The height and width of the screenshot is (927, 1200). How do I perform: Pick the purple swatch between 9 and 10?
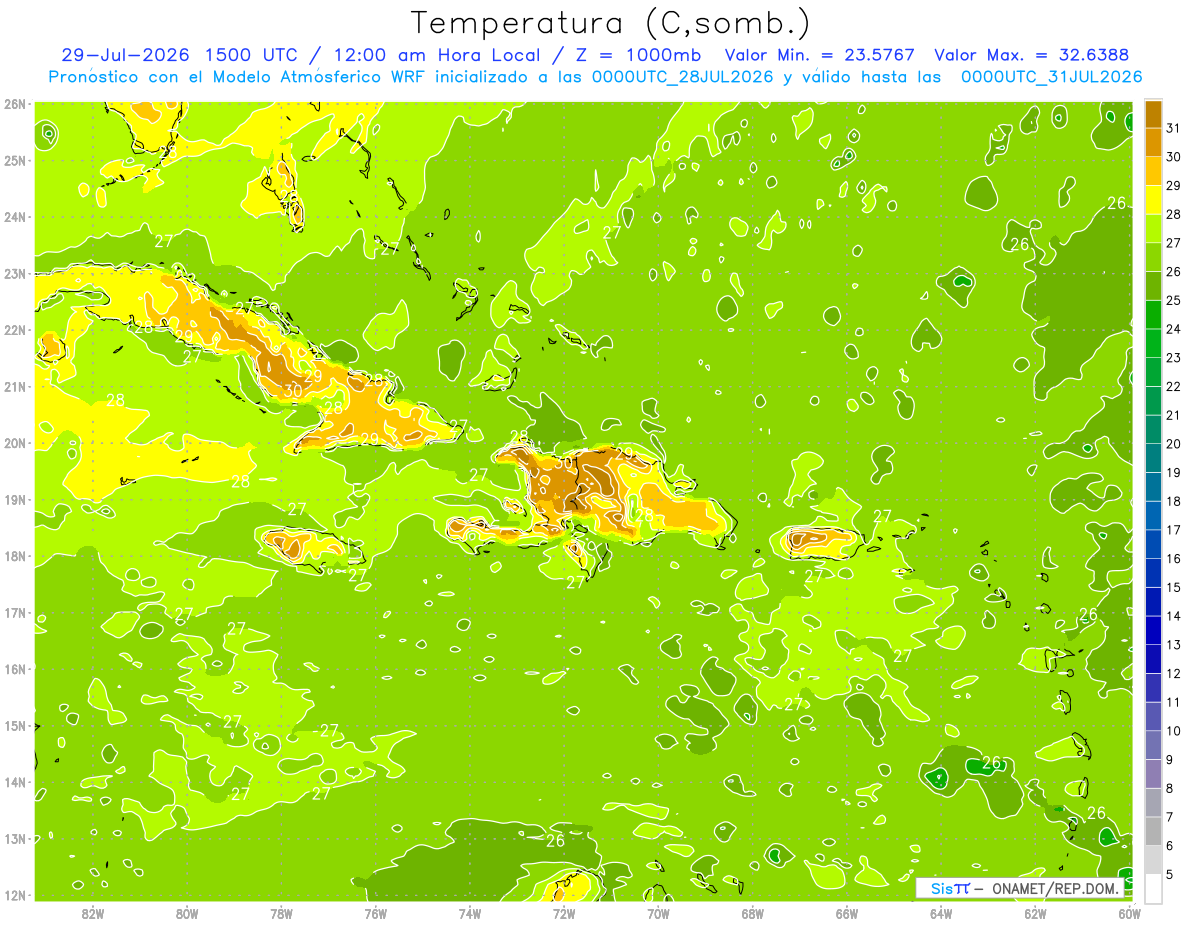[x=1153, y=745]
